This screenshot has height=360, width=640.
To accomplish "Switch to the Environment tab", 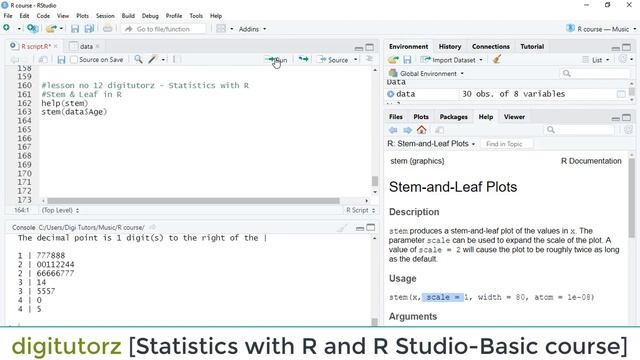I will pyautogui.click(x=408, y=47).
